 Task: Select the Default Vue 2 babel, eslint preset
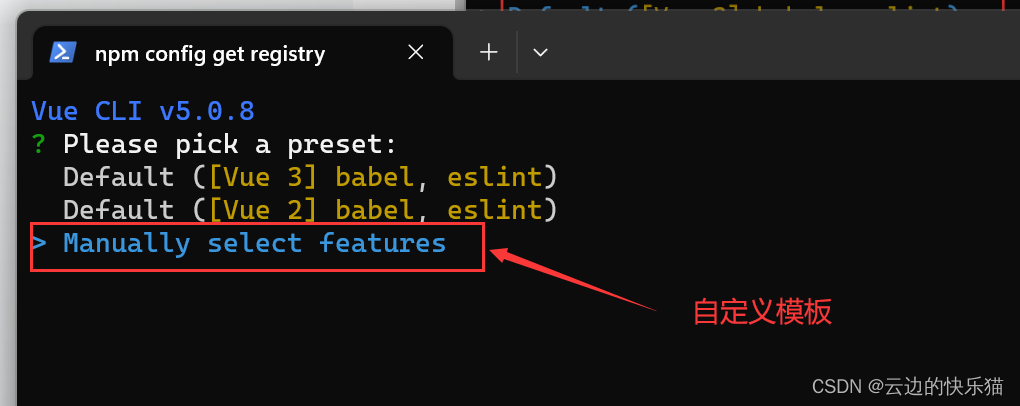coord(310,210)
